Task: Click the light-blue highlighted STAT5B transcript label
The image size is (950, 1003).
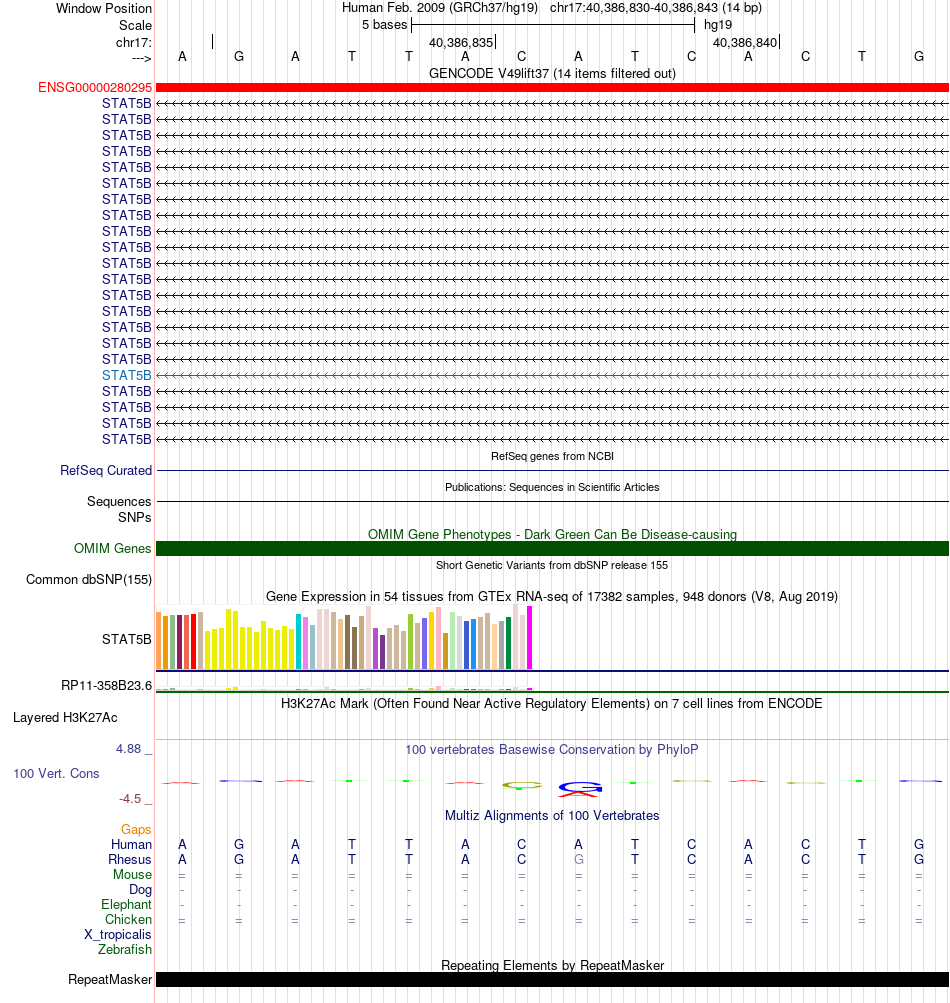Action: pyautogui.click(x=126, y=375)
